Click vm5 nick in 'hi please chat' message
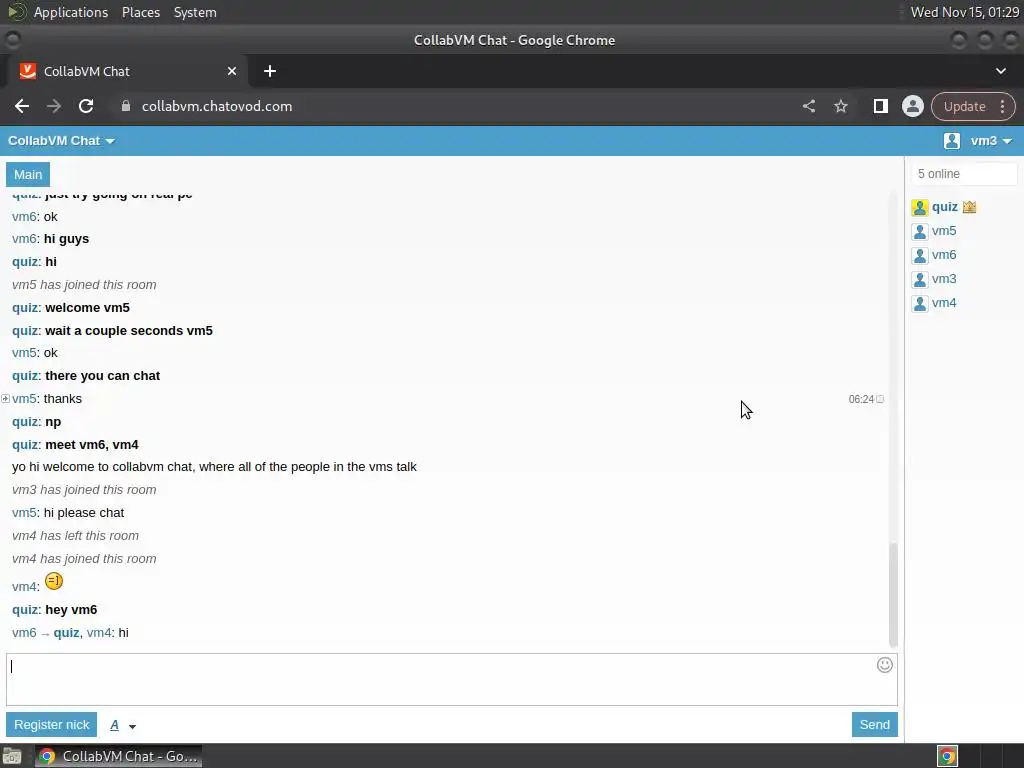 pyautogui.click(x=25, y=513)
